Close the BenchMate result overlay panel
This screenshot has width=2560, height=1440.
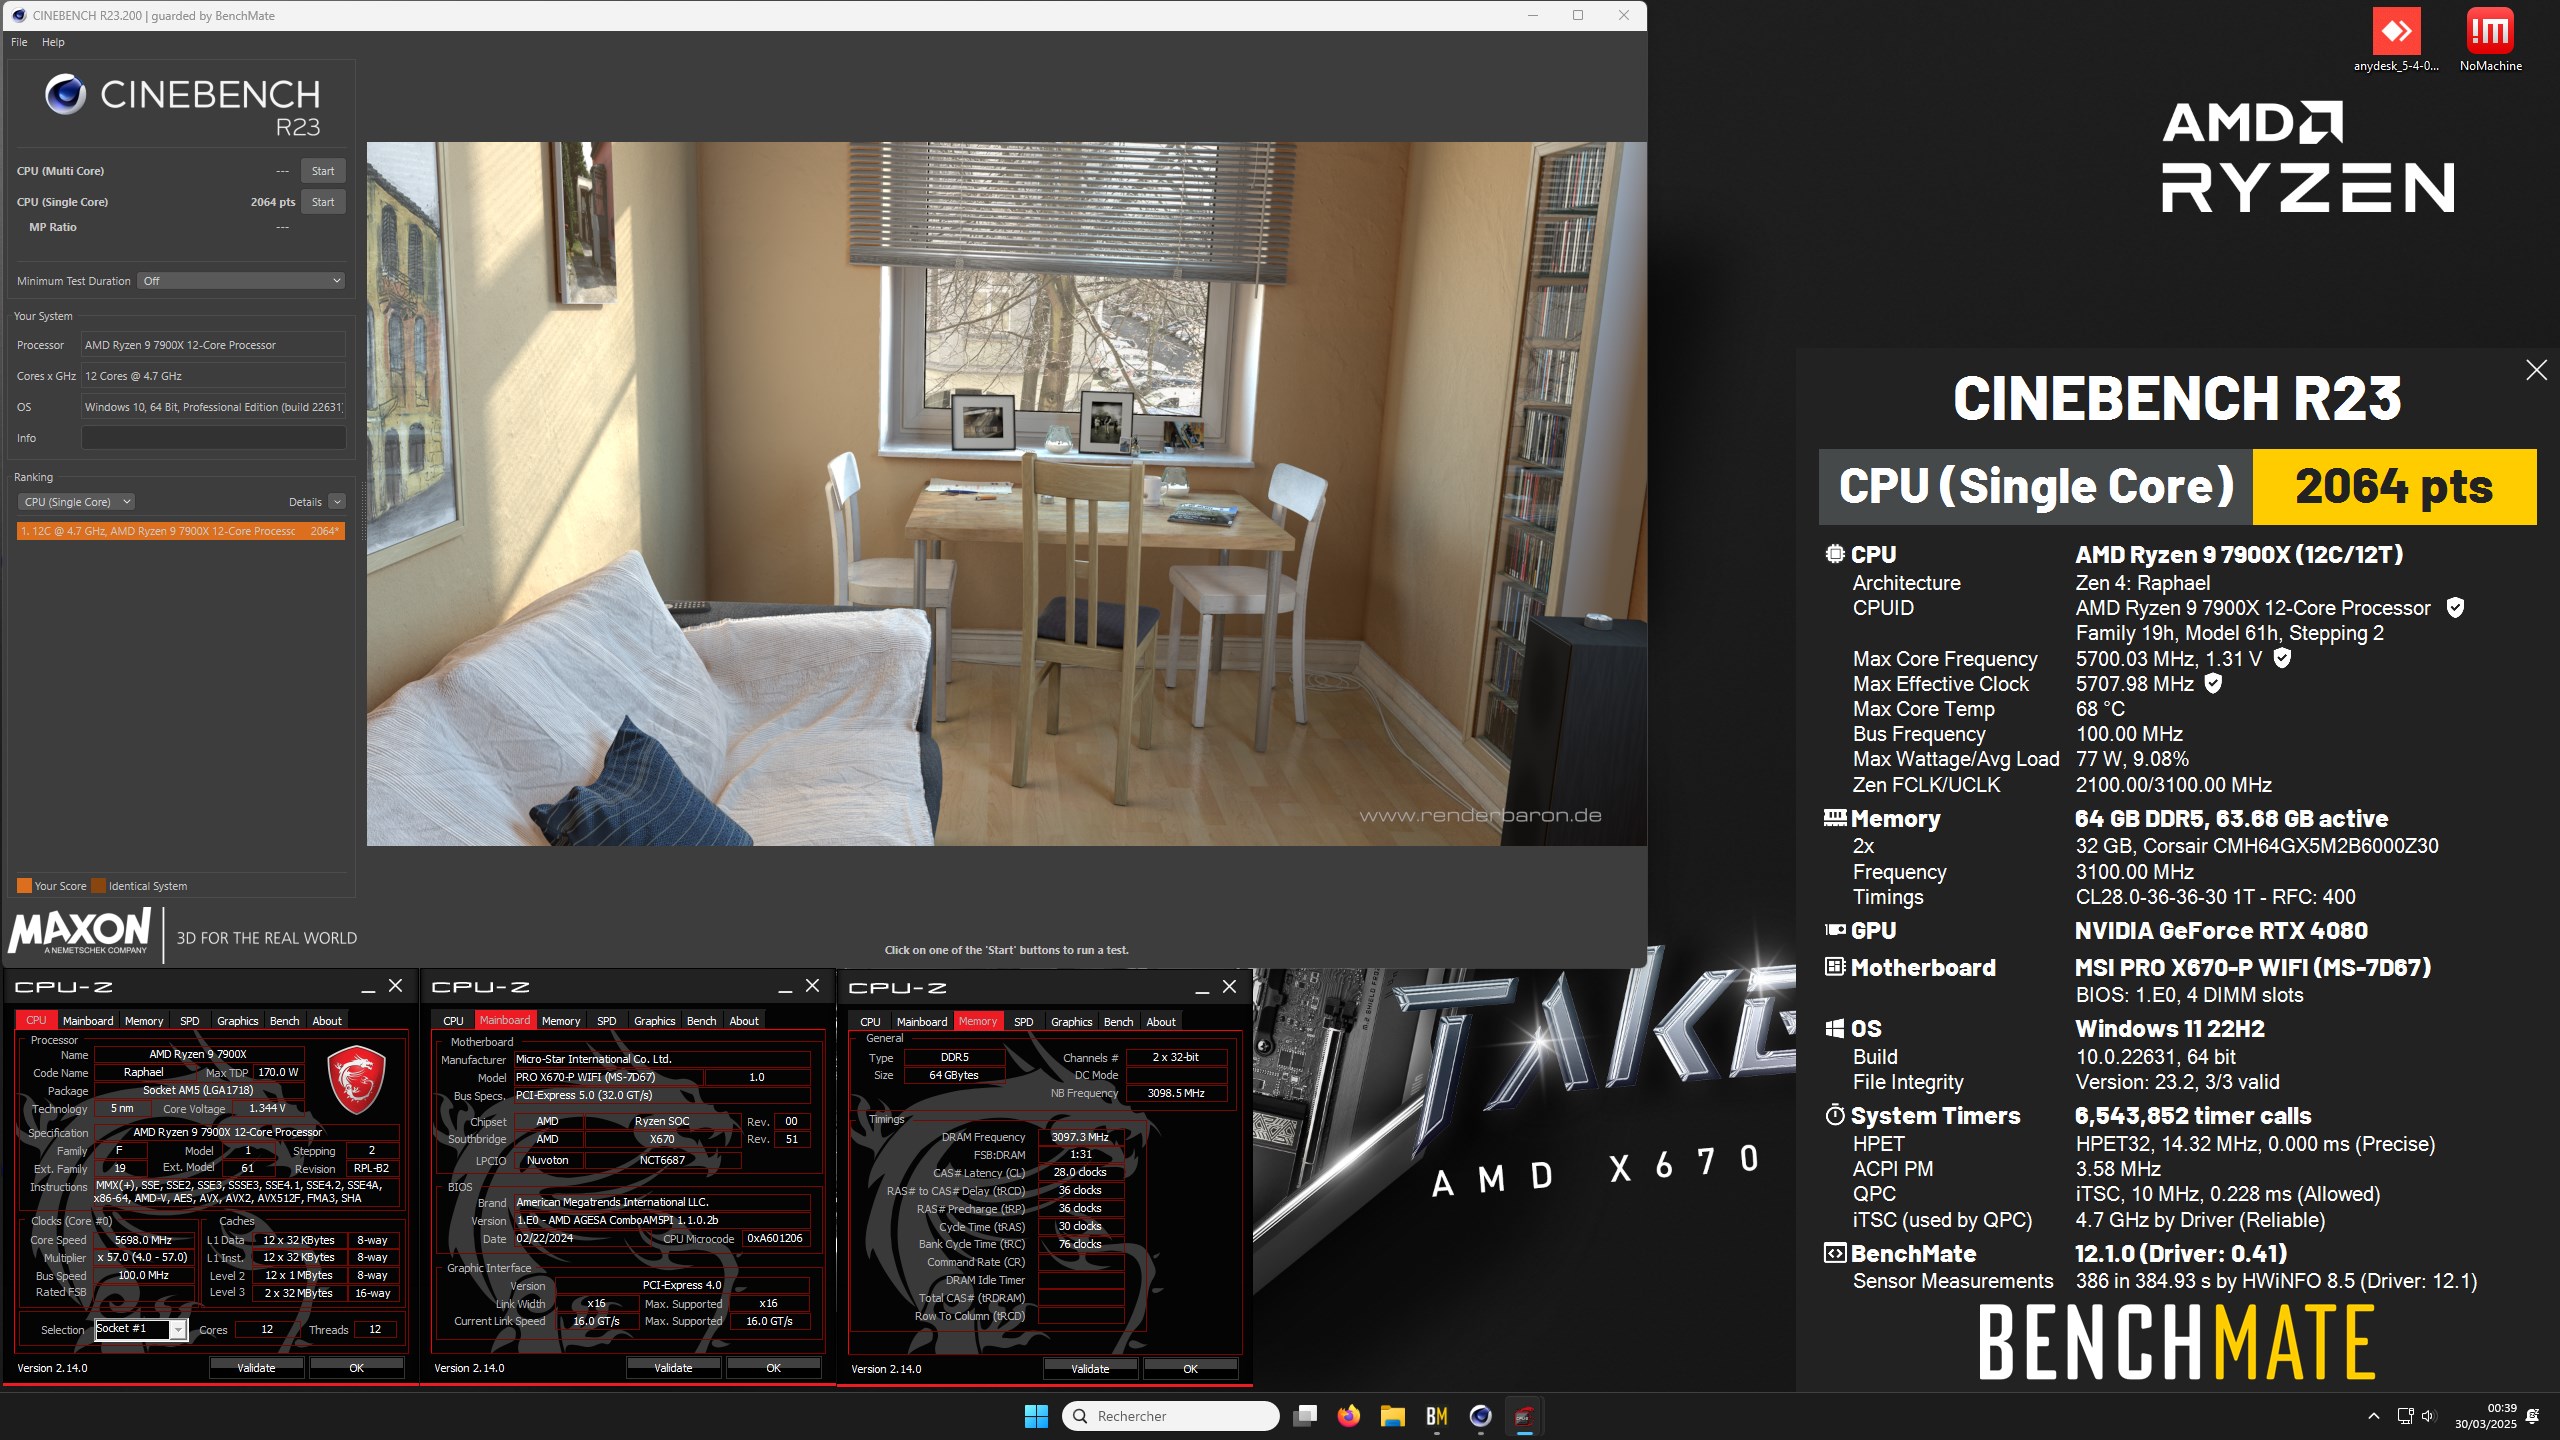pyautogui.click(x=2536, y=370)
